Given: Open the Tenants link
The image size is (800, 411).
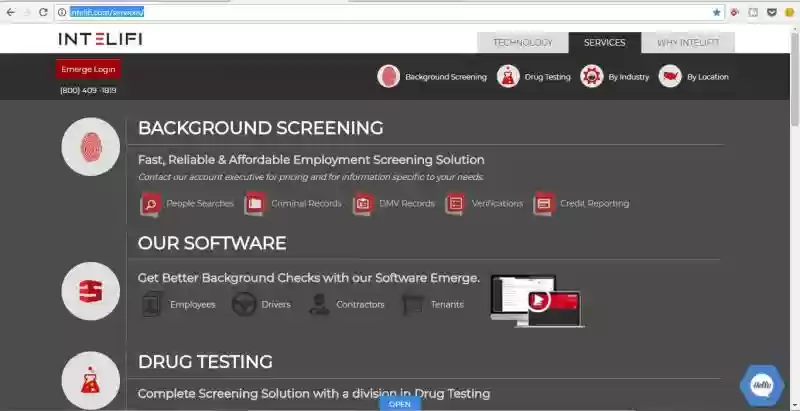Looking at the screenshot, I should [x=447, y=304].
